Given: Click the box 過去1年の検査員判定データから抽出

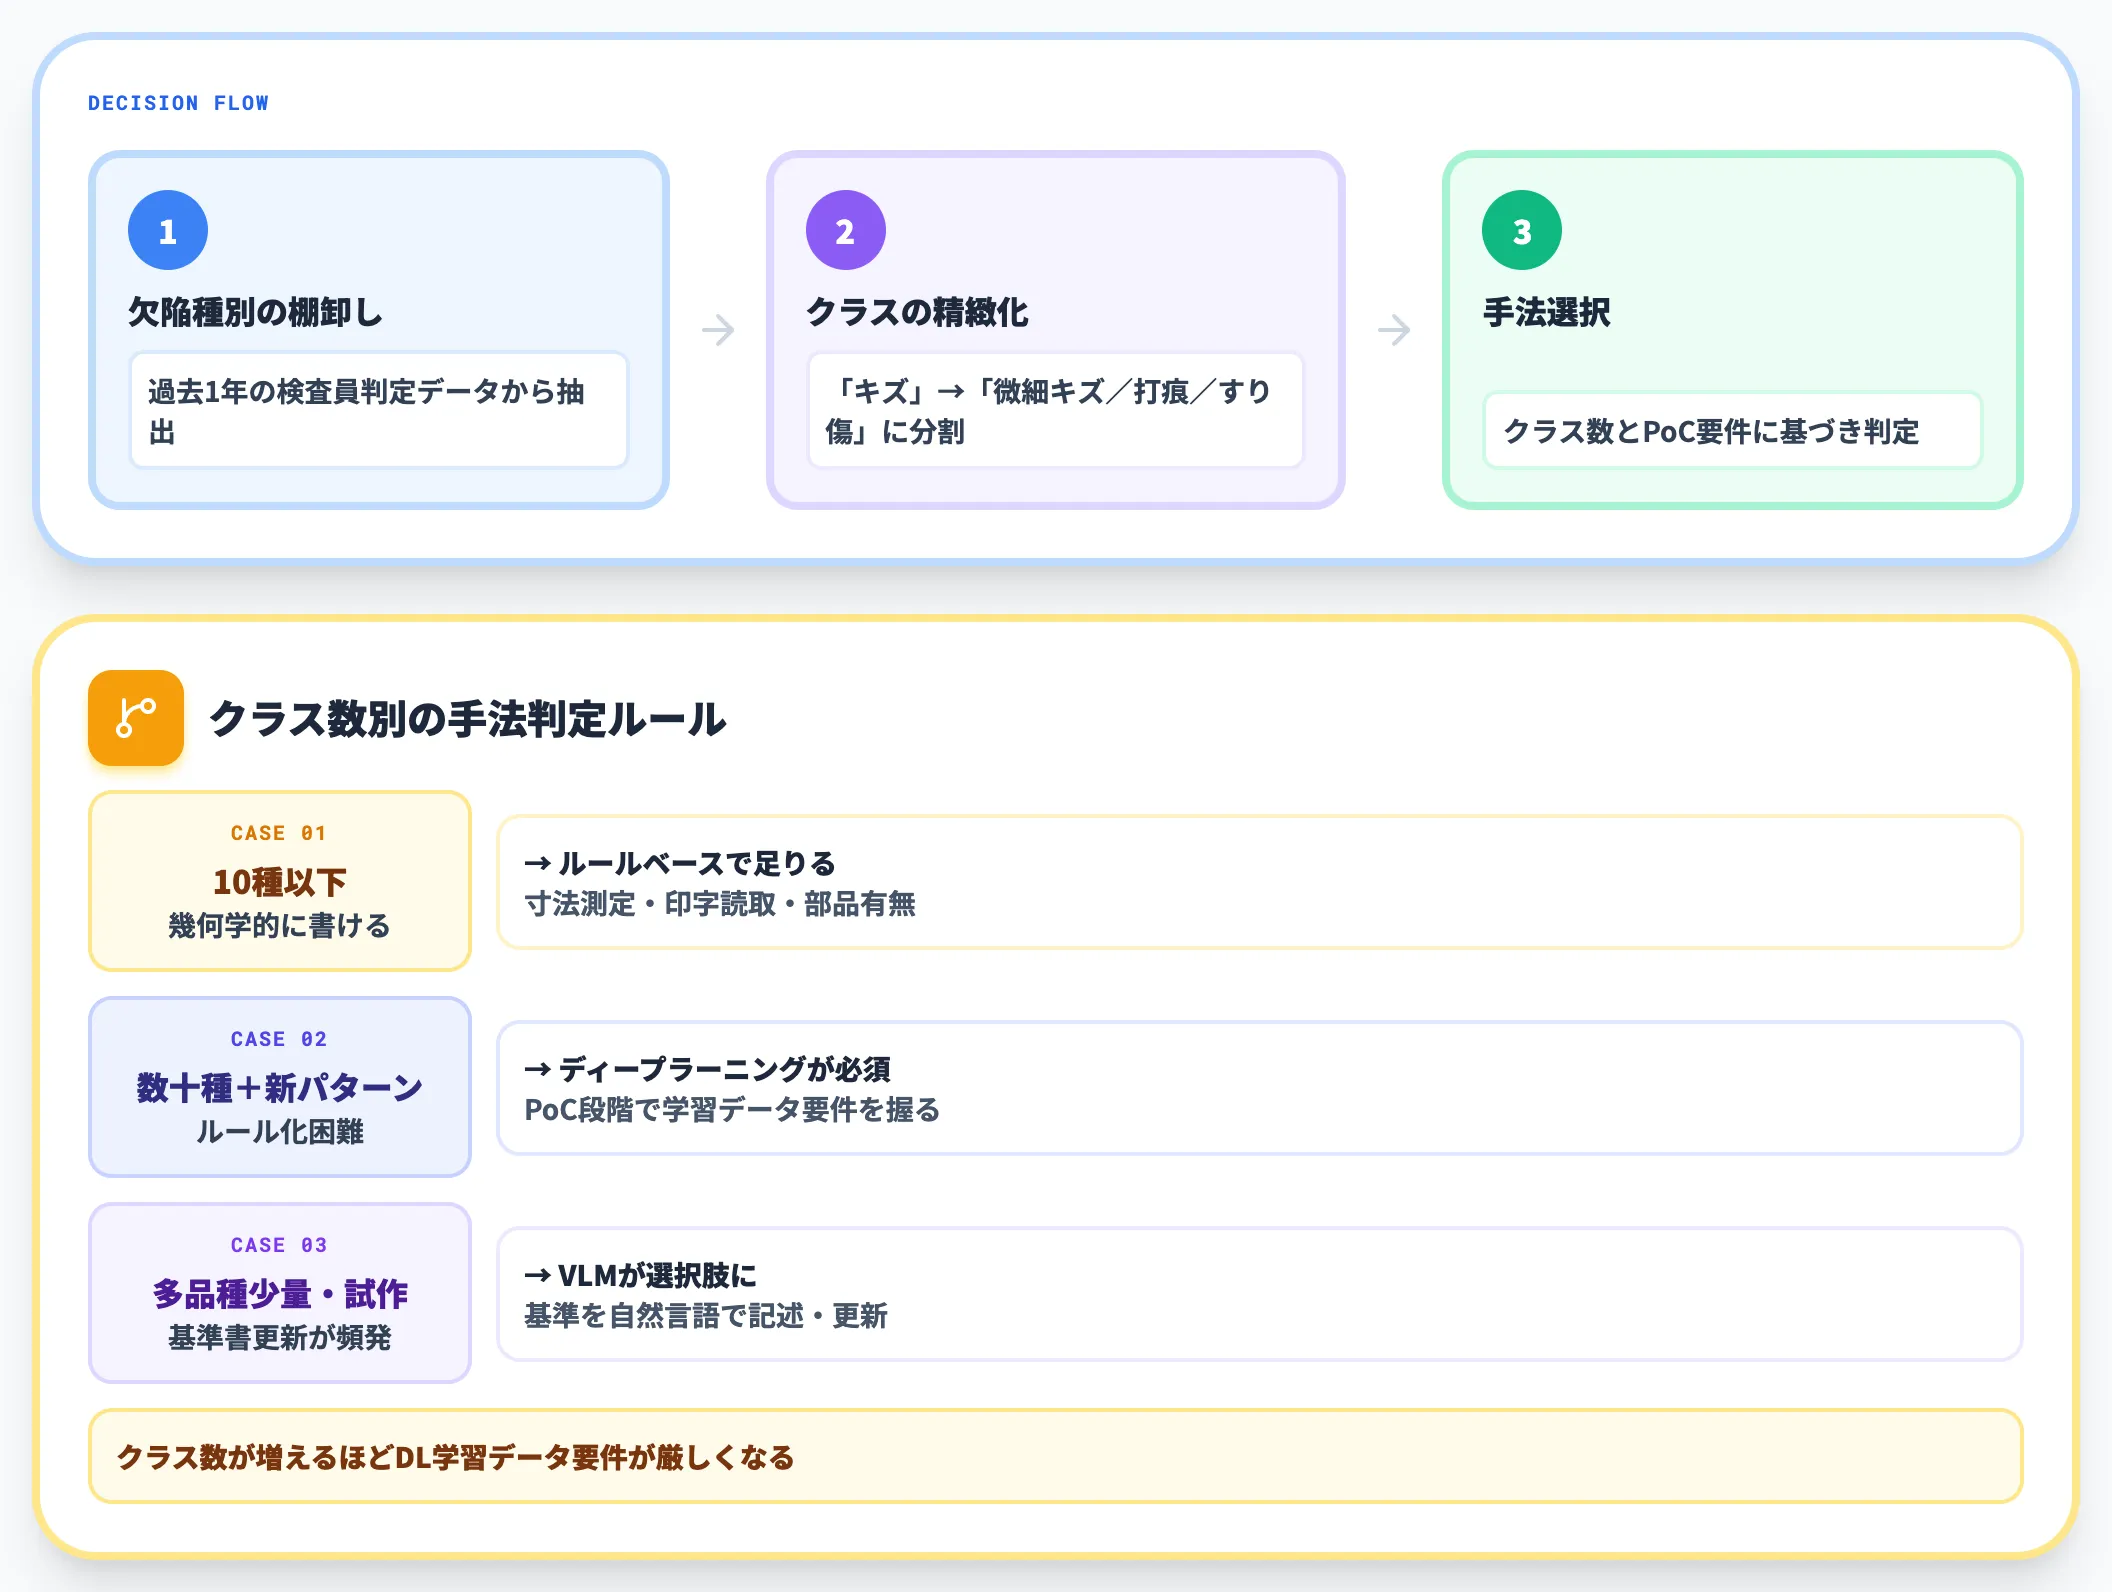Looking at the screenshot, I should (x=379, y=410).
